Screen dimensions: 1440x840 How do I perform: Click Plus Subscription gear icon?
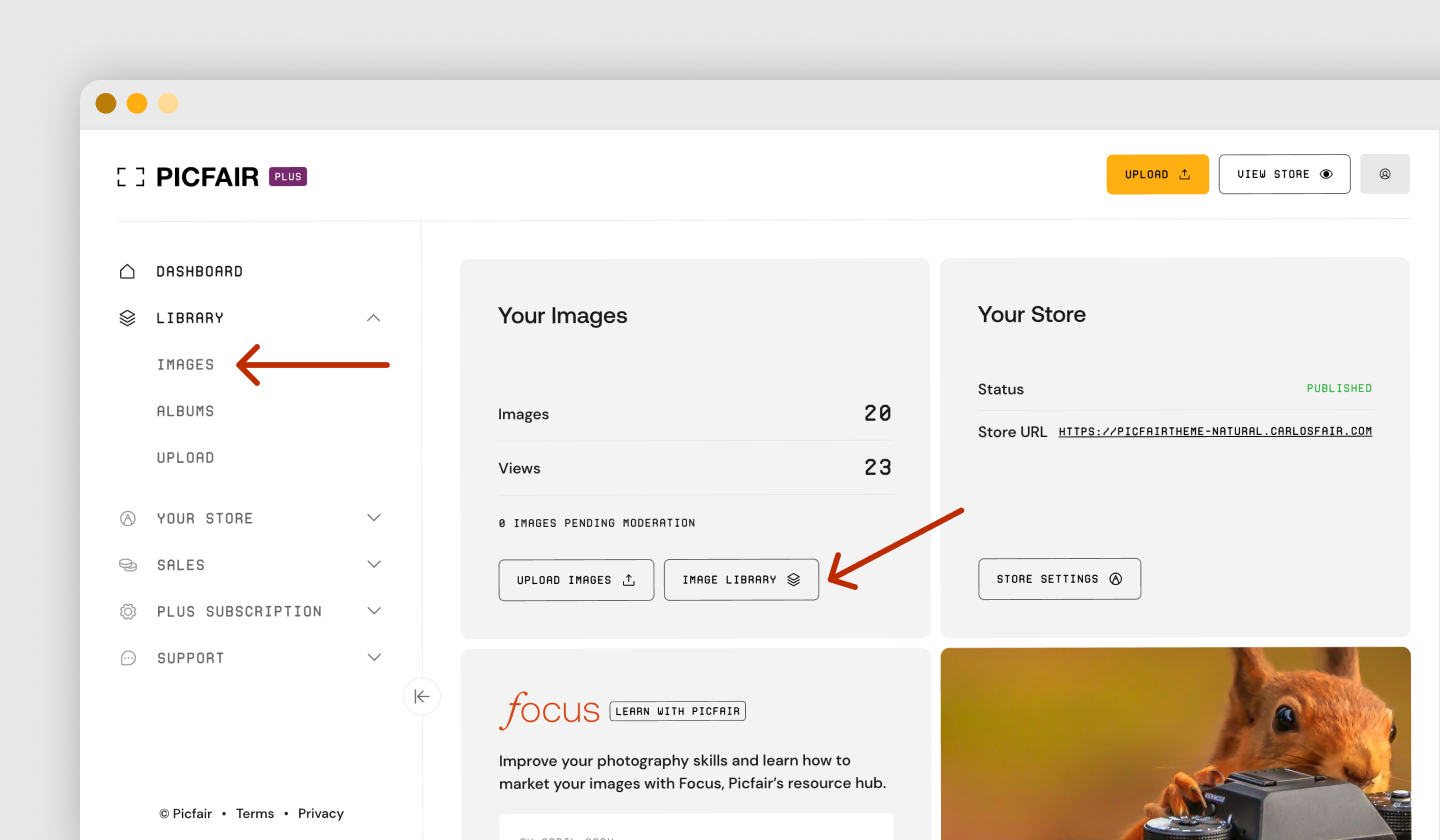(x=127, y=611)
